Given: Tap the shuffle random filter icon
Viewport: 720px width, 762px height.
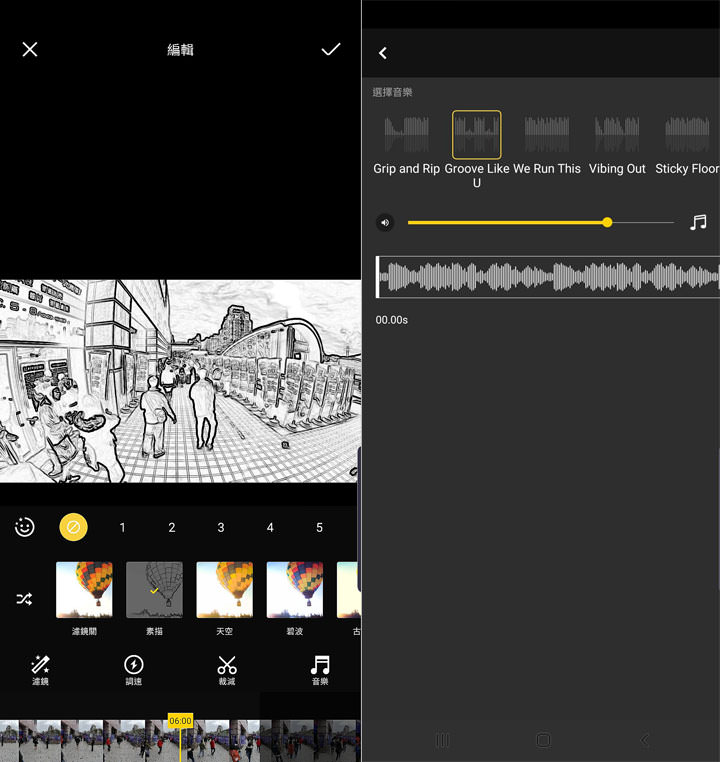Looking at the screenshot, I should point(24,599).
